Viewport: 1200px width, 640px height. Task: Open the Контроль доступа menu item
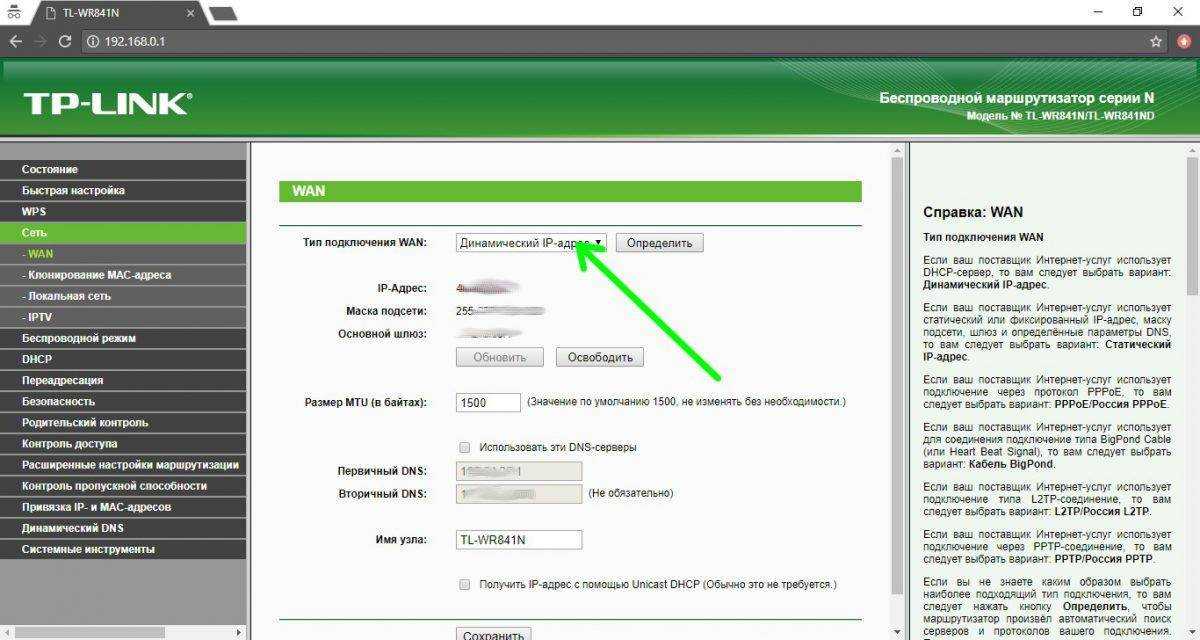[x=123, y=443]
